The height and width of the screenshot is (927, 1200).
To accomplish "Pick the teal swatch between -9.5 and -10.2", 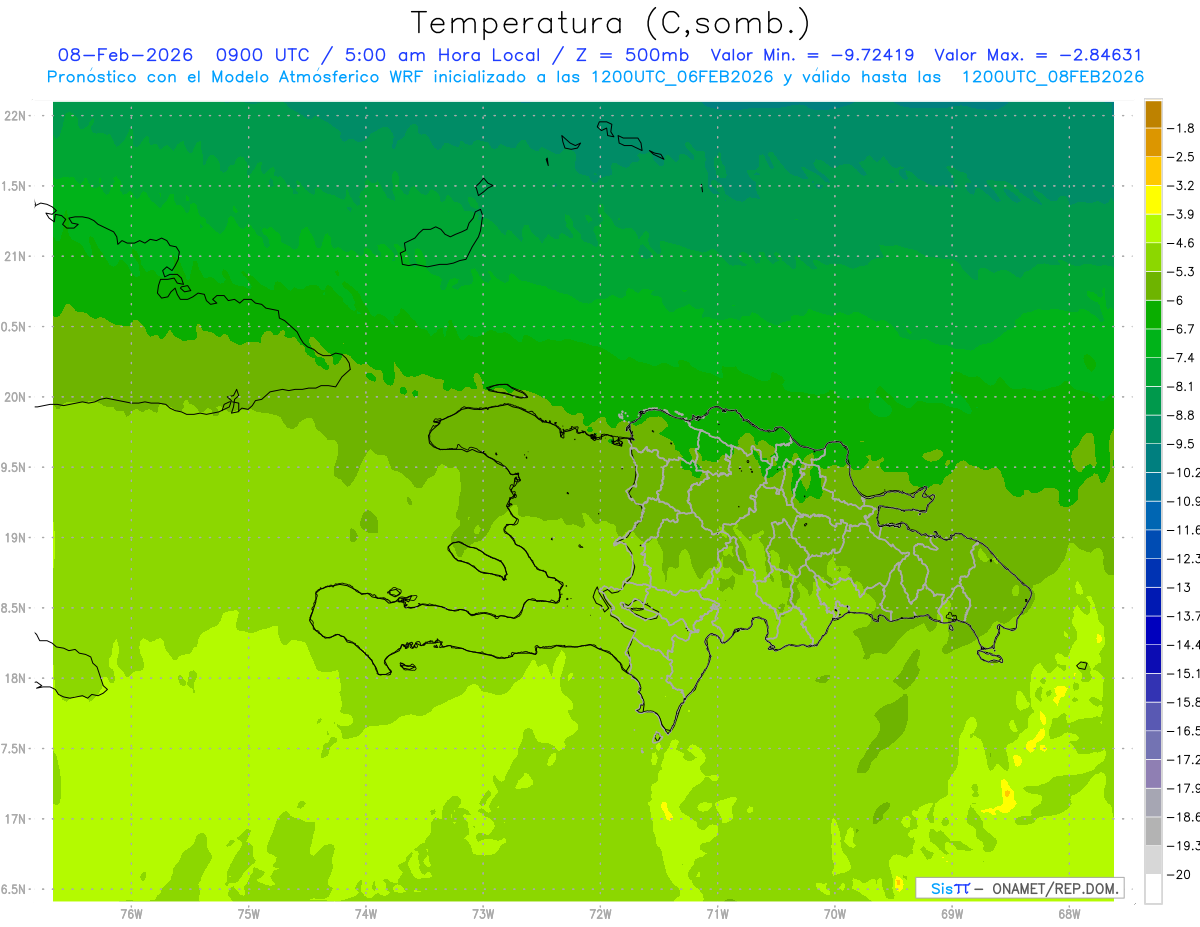I will tap(1153, 458).
